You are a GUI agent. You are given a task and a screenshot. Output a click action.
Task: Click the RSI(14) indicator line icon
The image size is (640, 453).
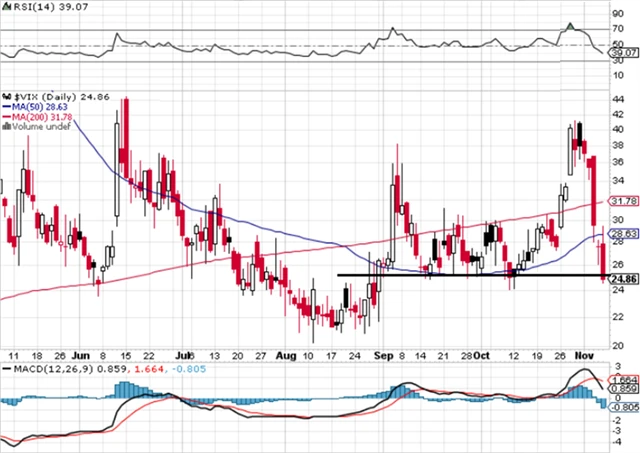(x=5, y=9)
